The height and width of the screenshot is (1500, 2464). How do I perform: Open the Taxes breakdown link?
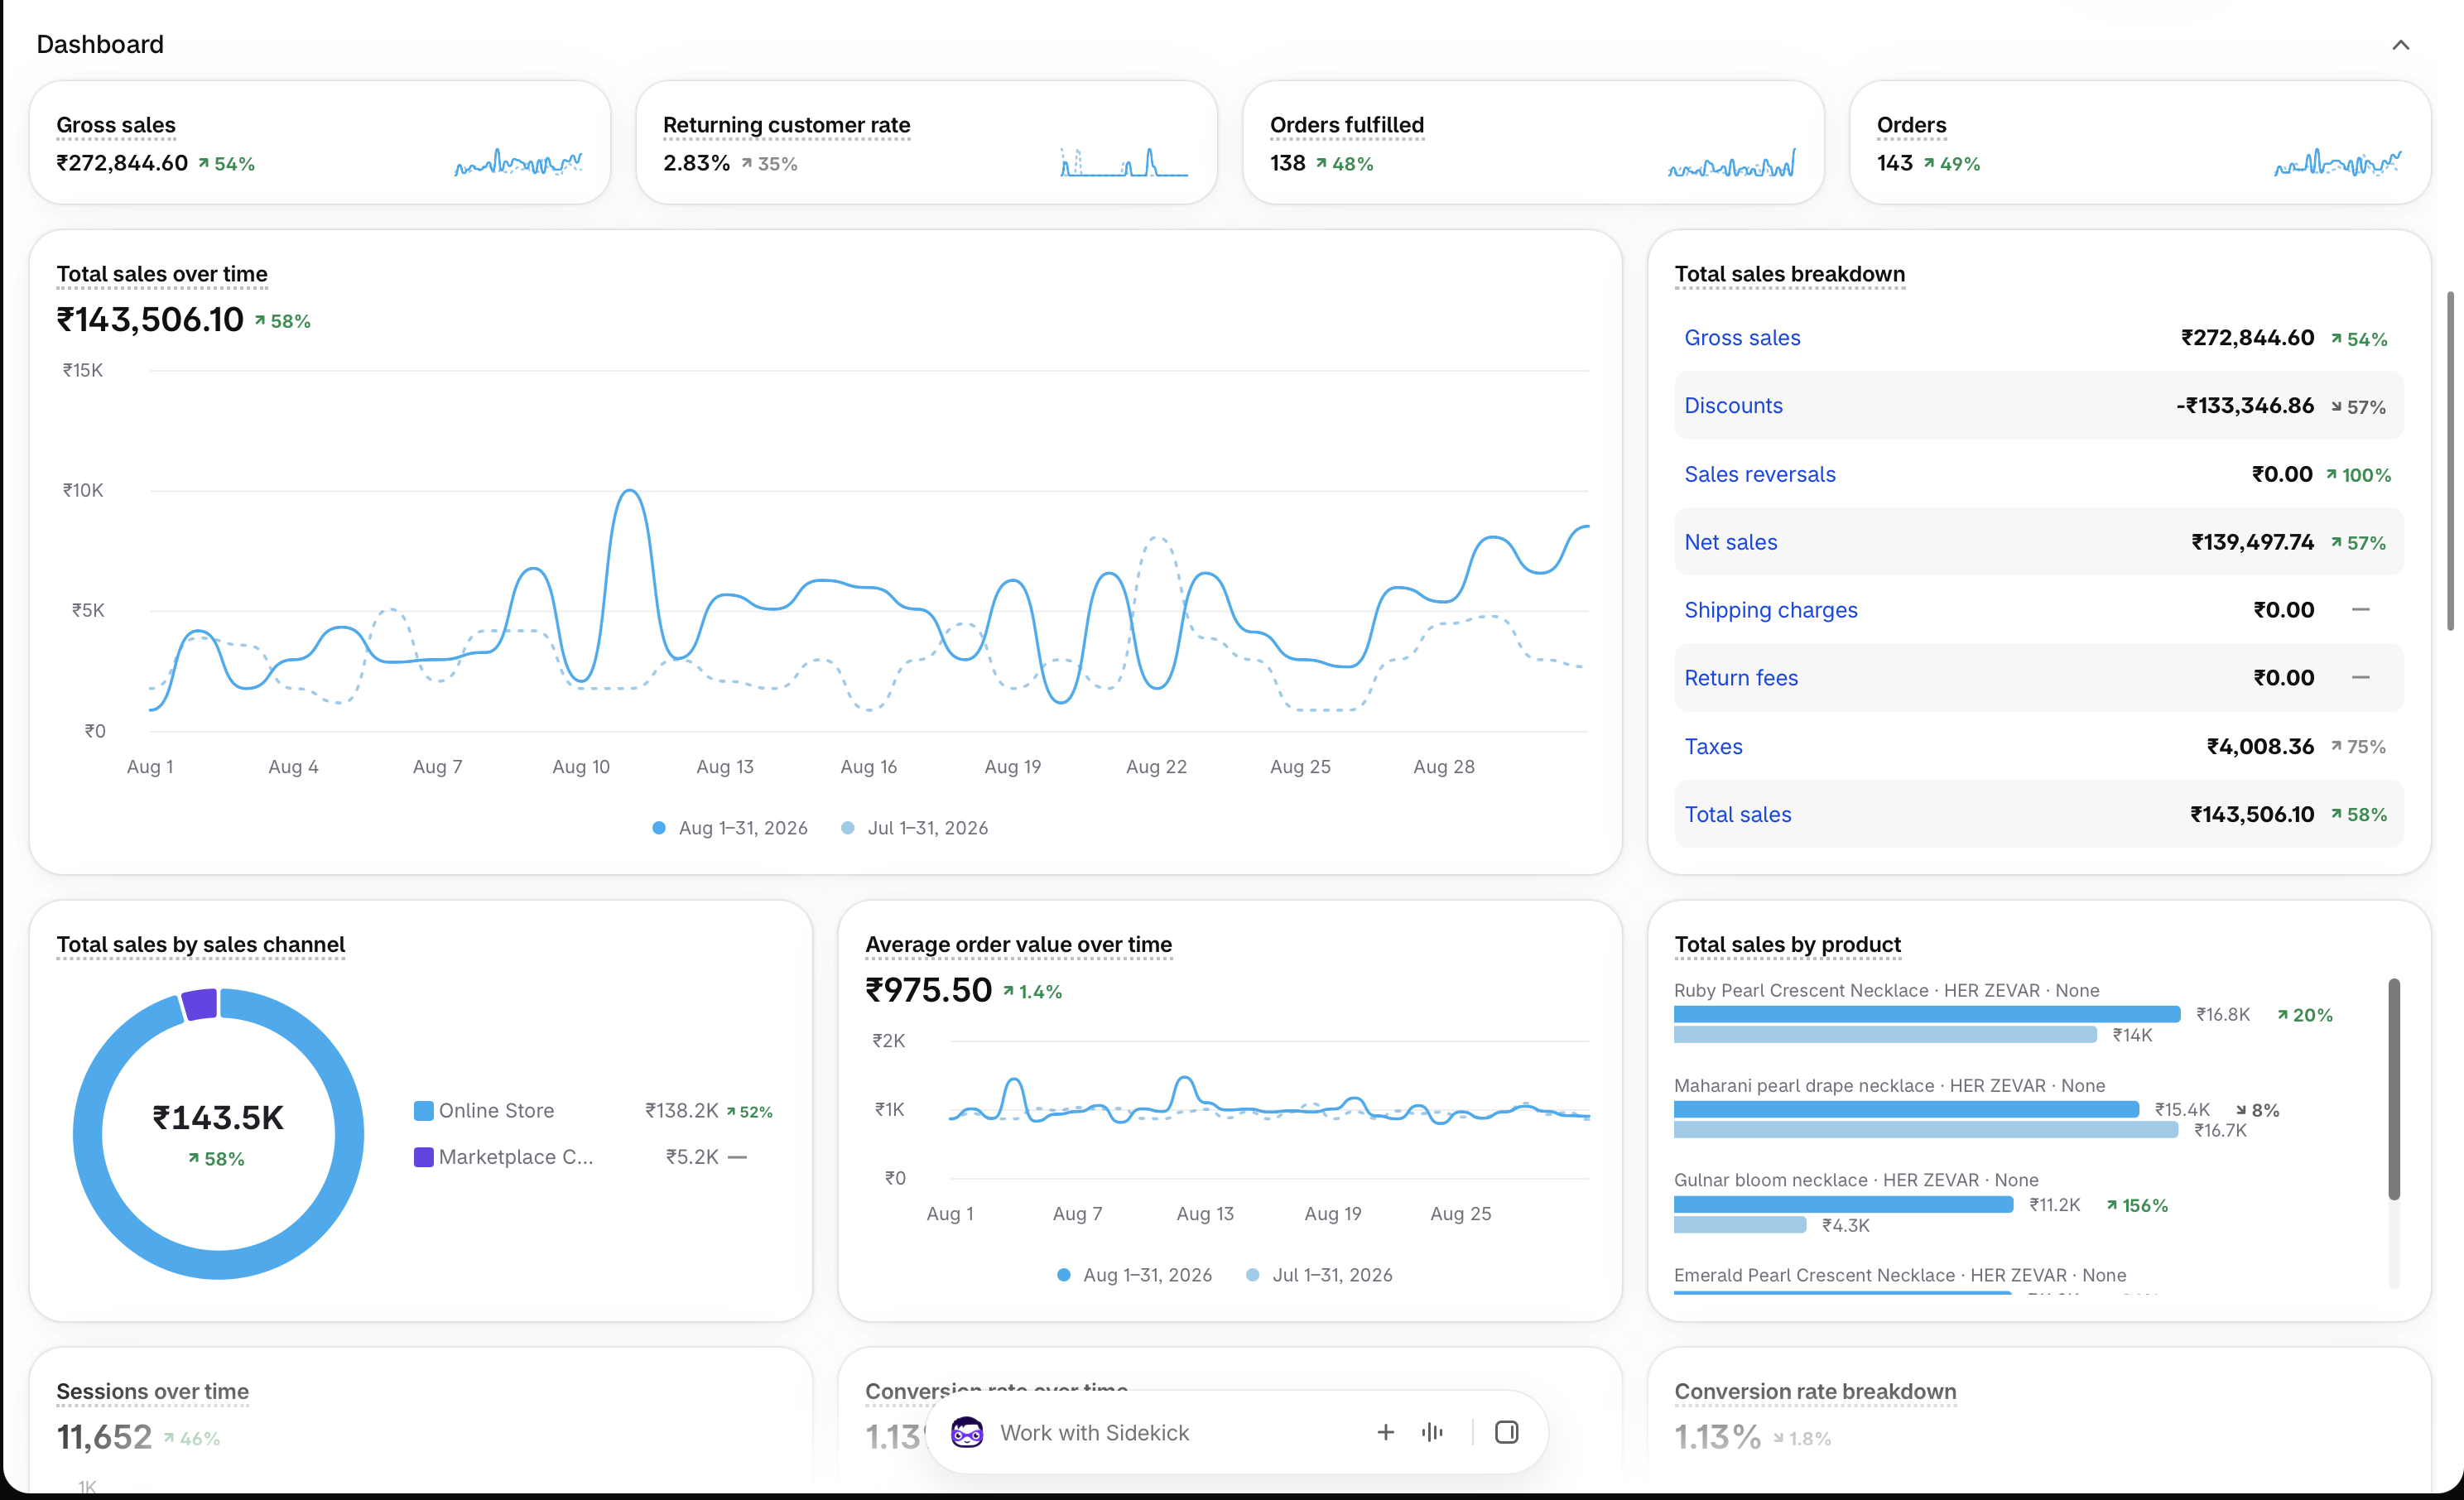click(1713, 746)
